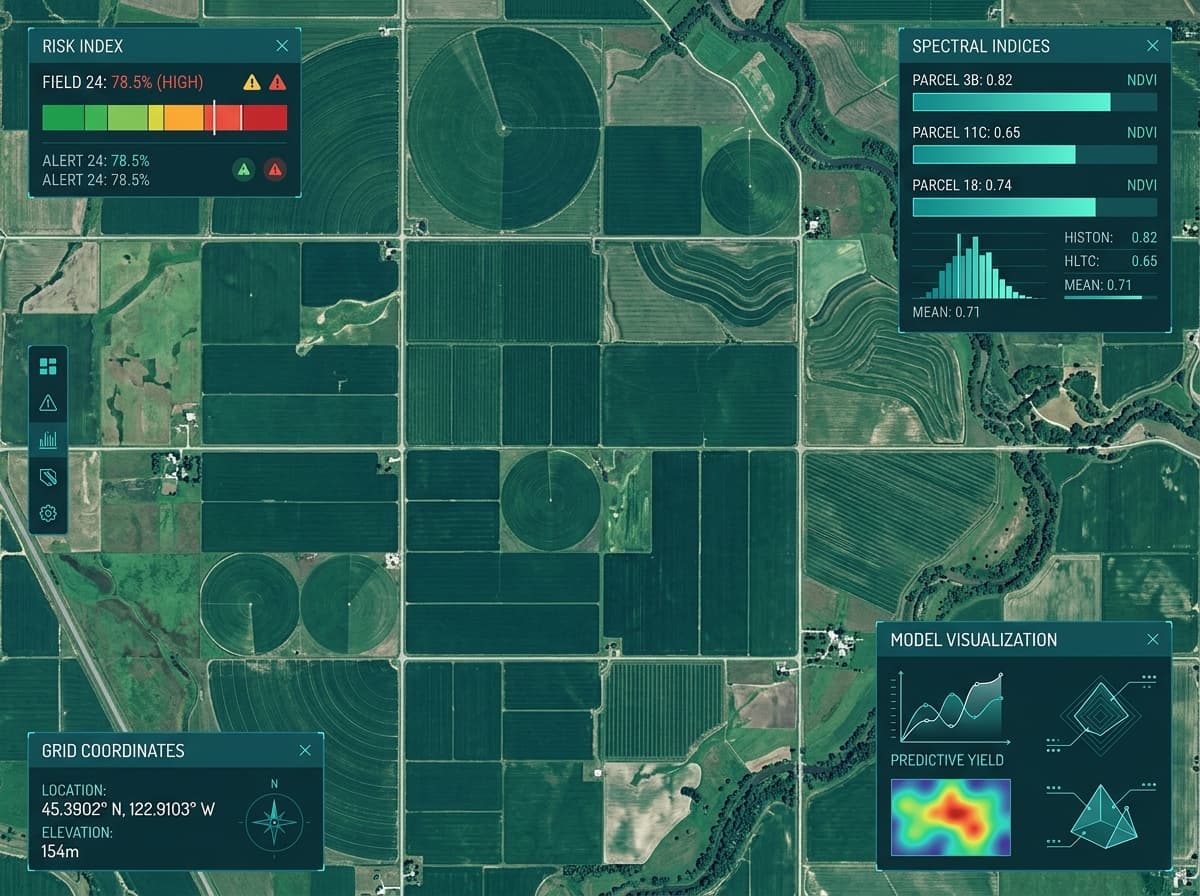Open the tag layers icon in sidebar

tap(48, 476)
